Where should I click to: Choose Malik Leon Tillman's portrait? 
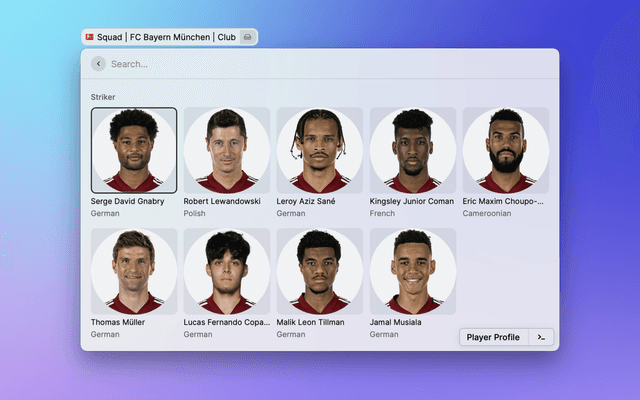point(320,271)
